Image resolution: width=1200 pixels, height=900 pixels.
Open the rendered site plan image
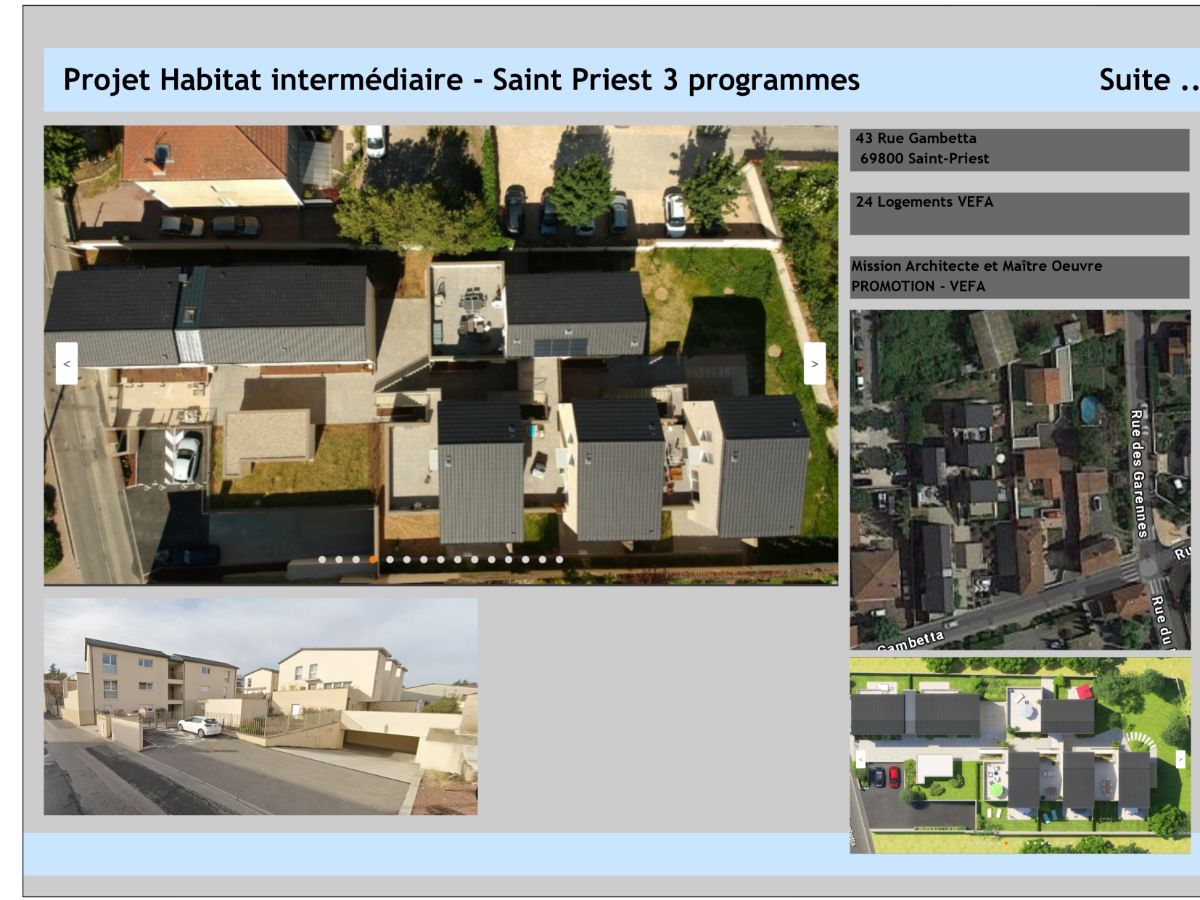[1020, 755]
